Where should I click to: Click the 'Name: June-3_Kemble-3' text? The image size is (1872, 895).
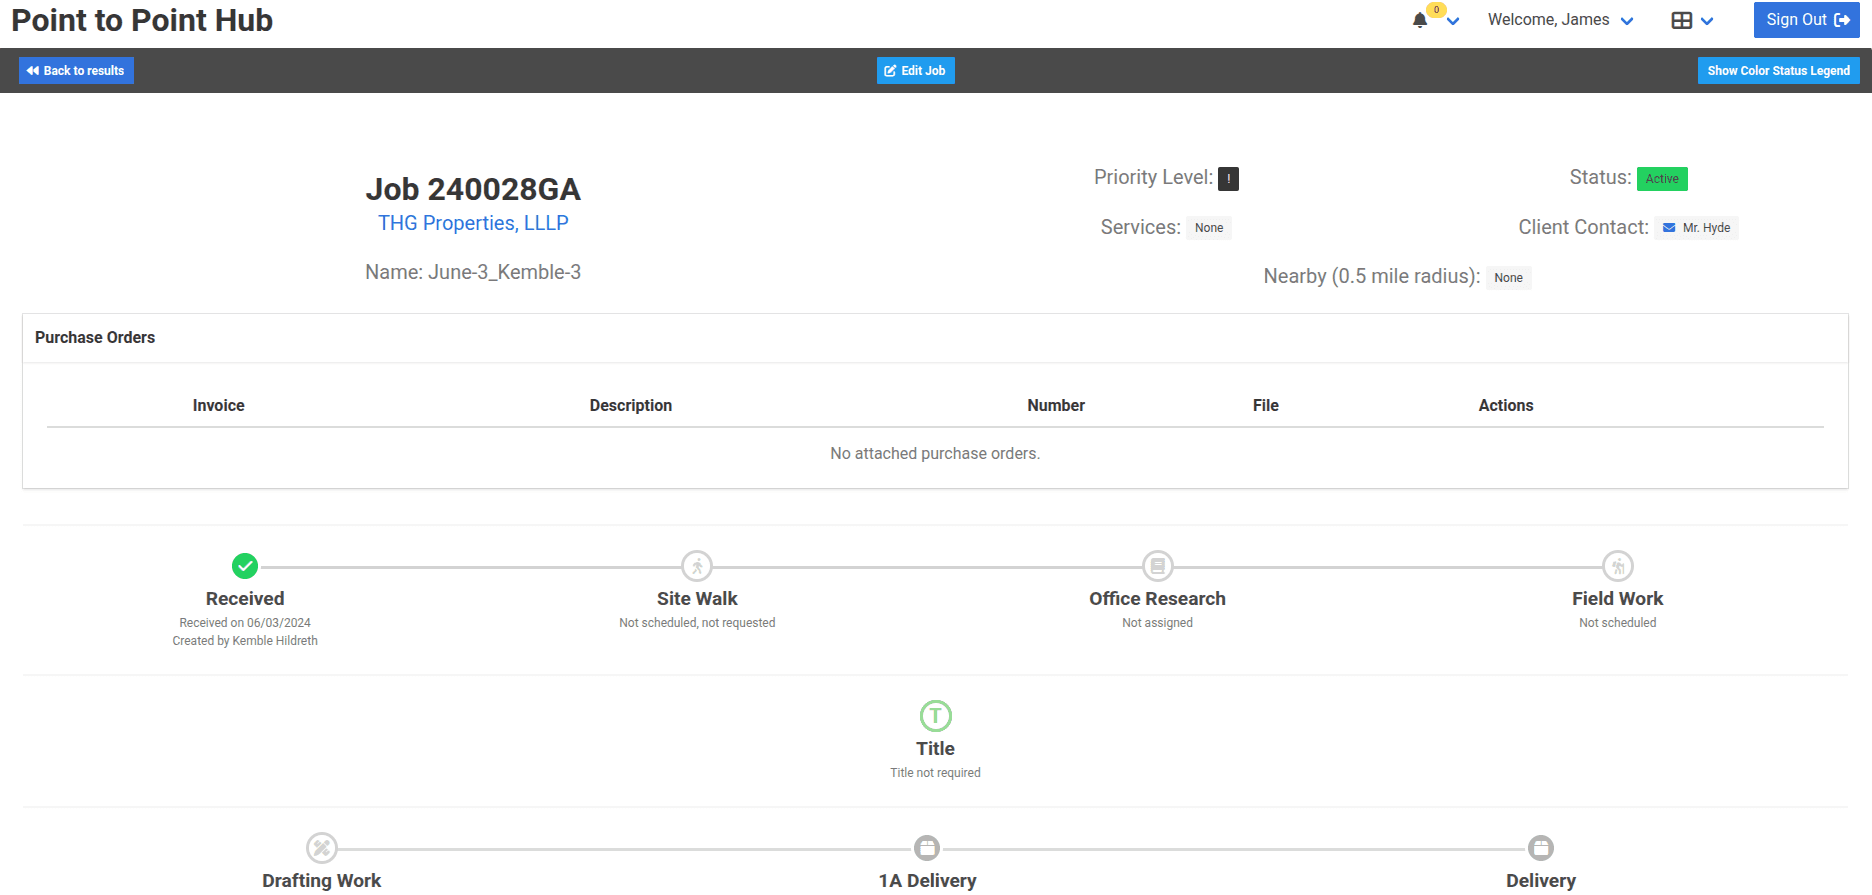click(473, 272)
